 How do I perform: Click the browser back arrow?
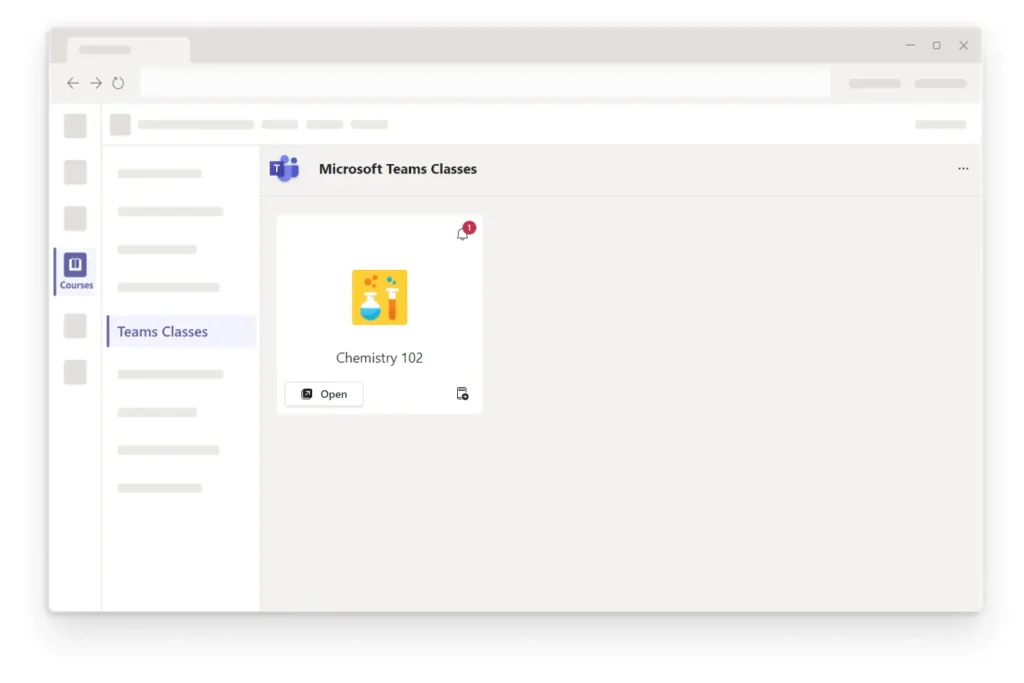(x=72, y=83)
